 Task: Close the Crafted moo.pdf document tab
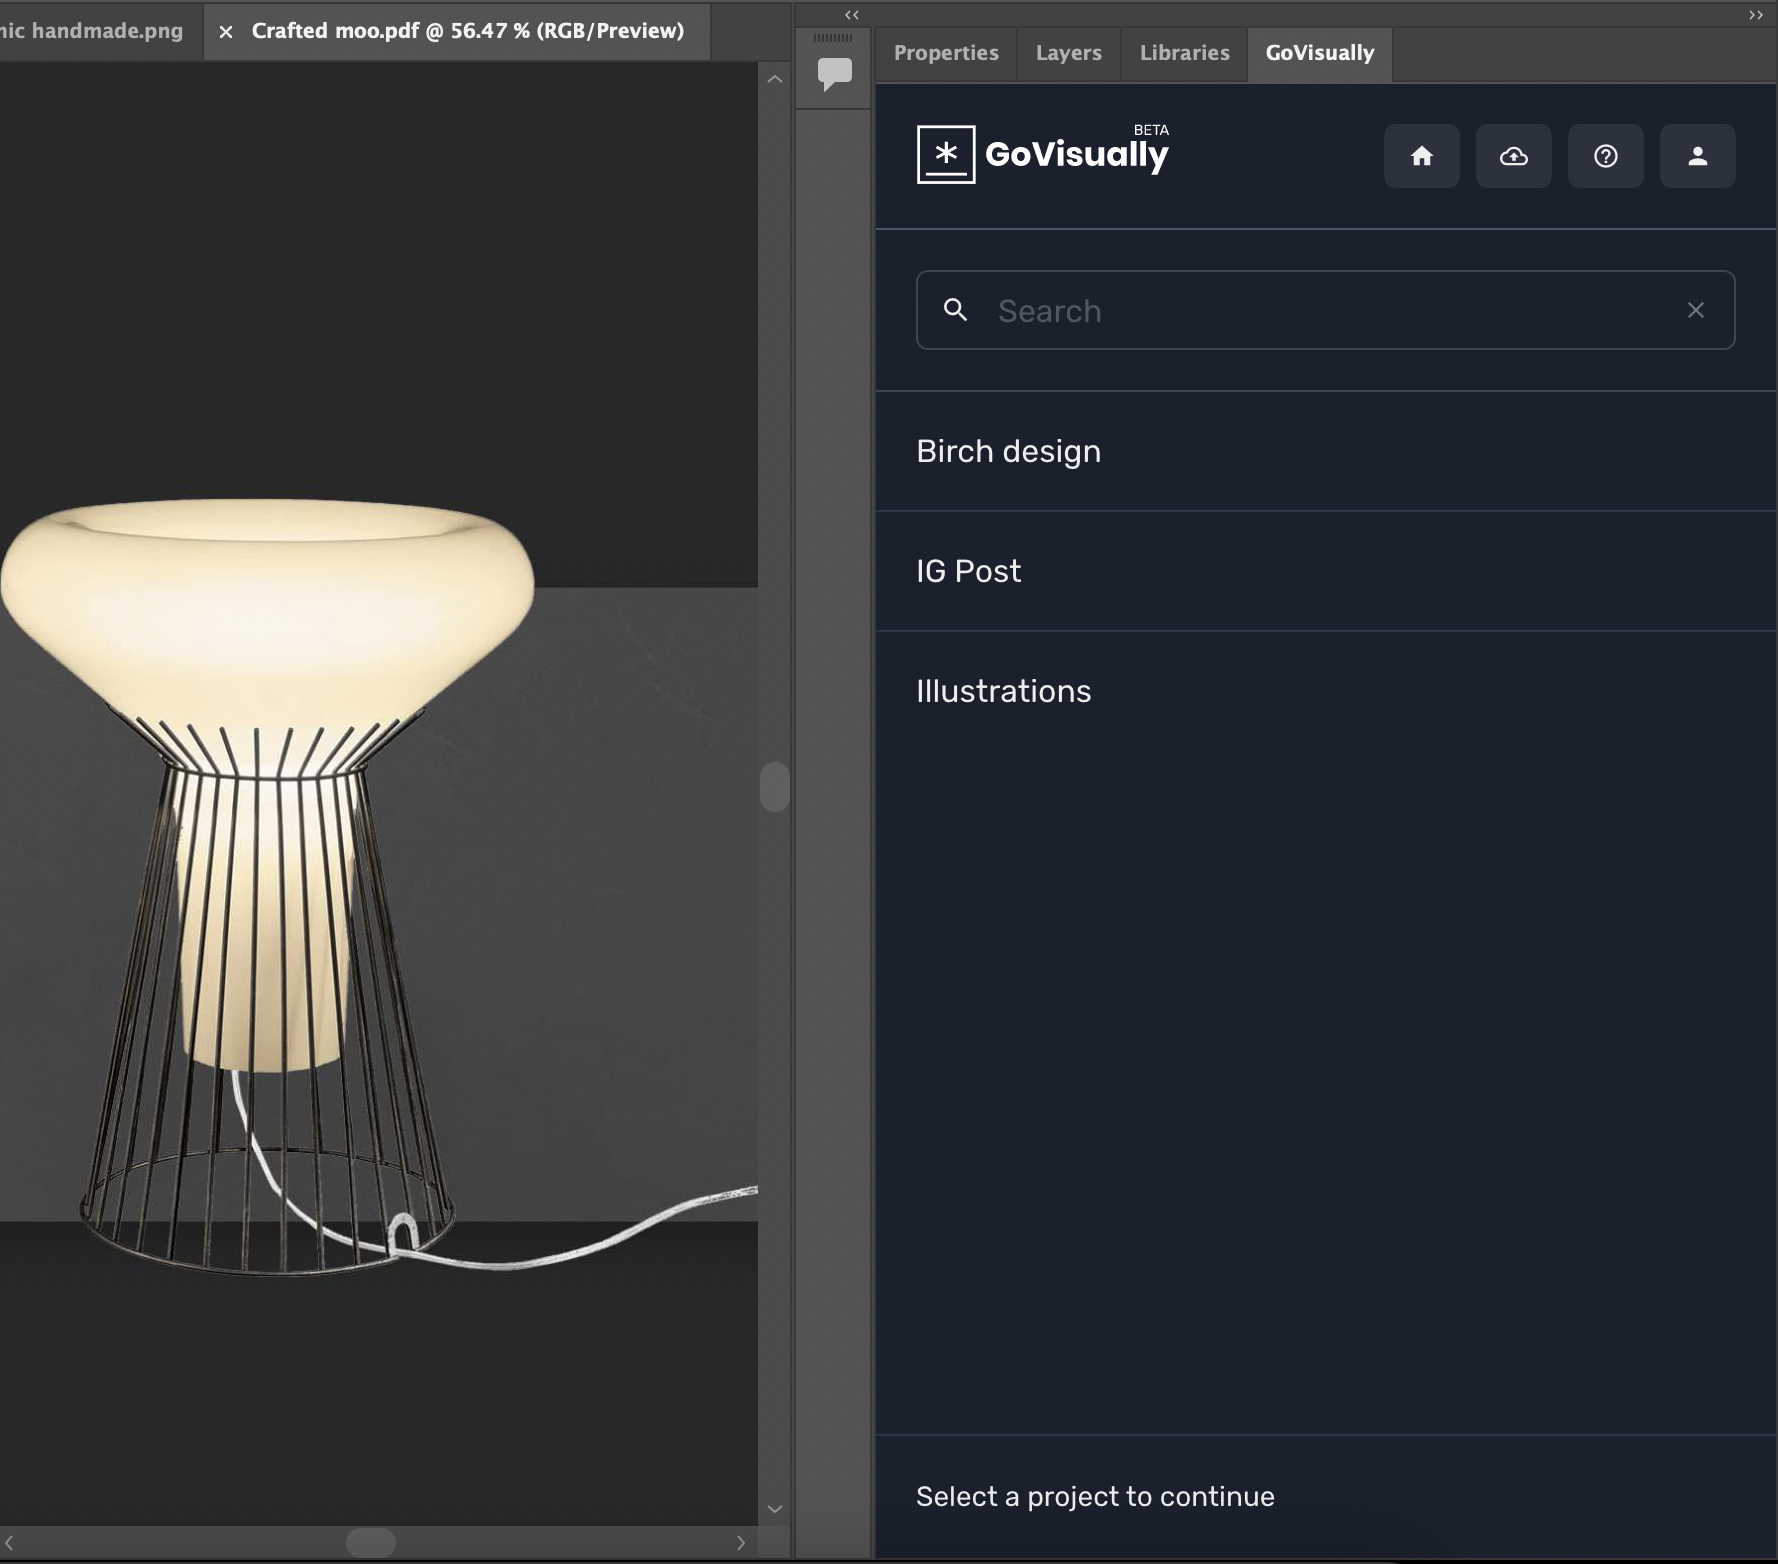(225, 31)
